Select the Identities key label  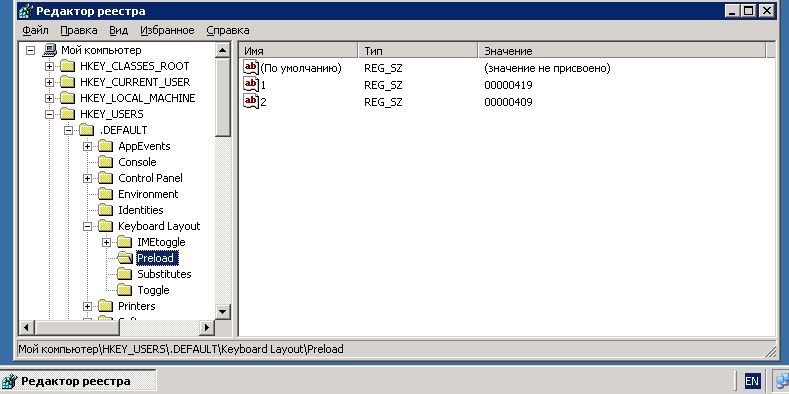(x=140, y=210)
